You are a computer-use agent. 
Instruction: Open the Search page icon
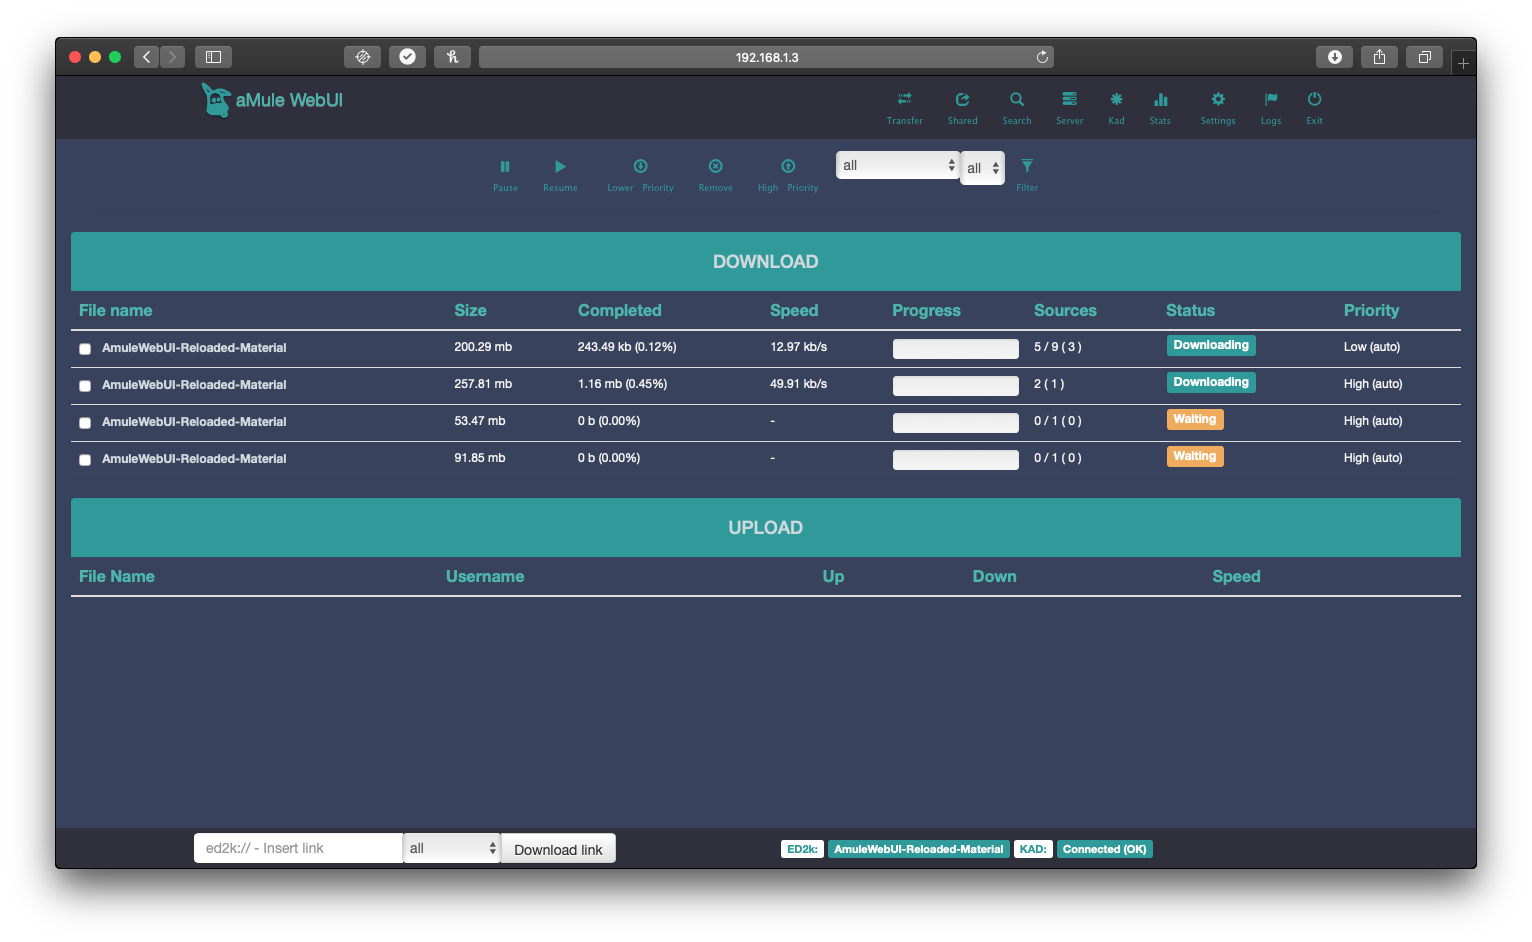click(x=1016, y=99)
